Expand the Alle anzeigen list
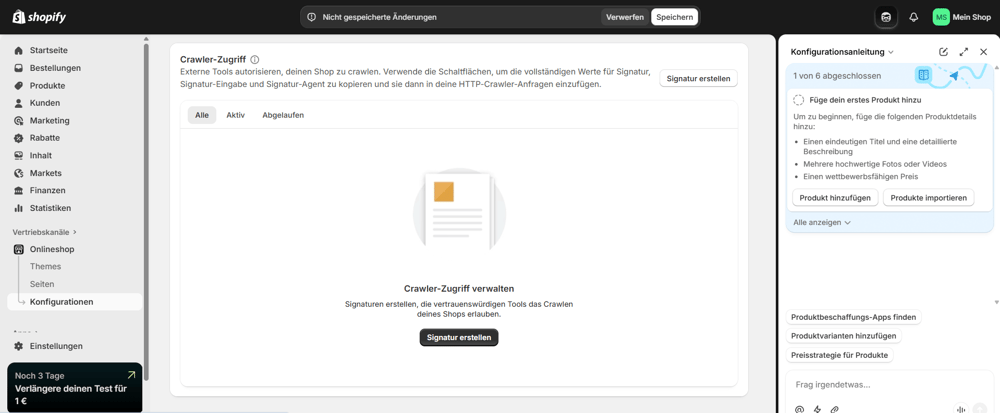 pos(822,223)
